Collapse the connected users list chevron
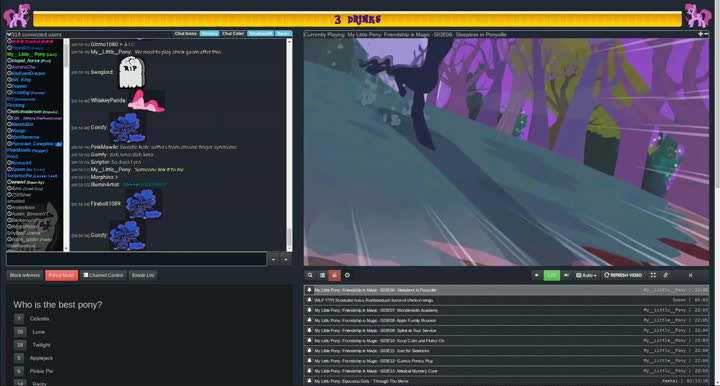This screenshot has height=386, width=720. coord(9,34)
